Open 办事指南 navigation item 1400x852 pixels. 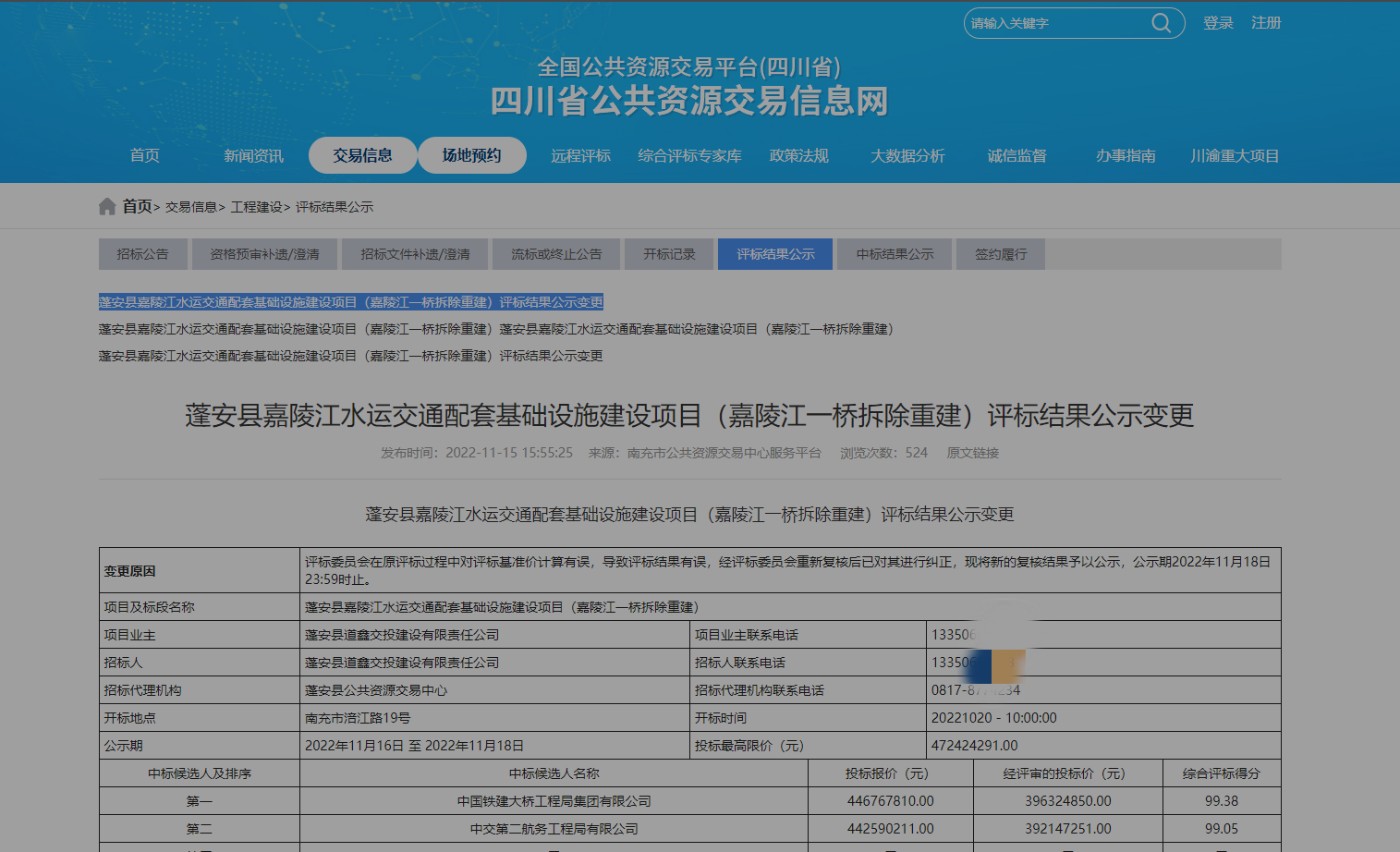click(x=1125, y=155)
